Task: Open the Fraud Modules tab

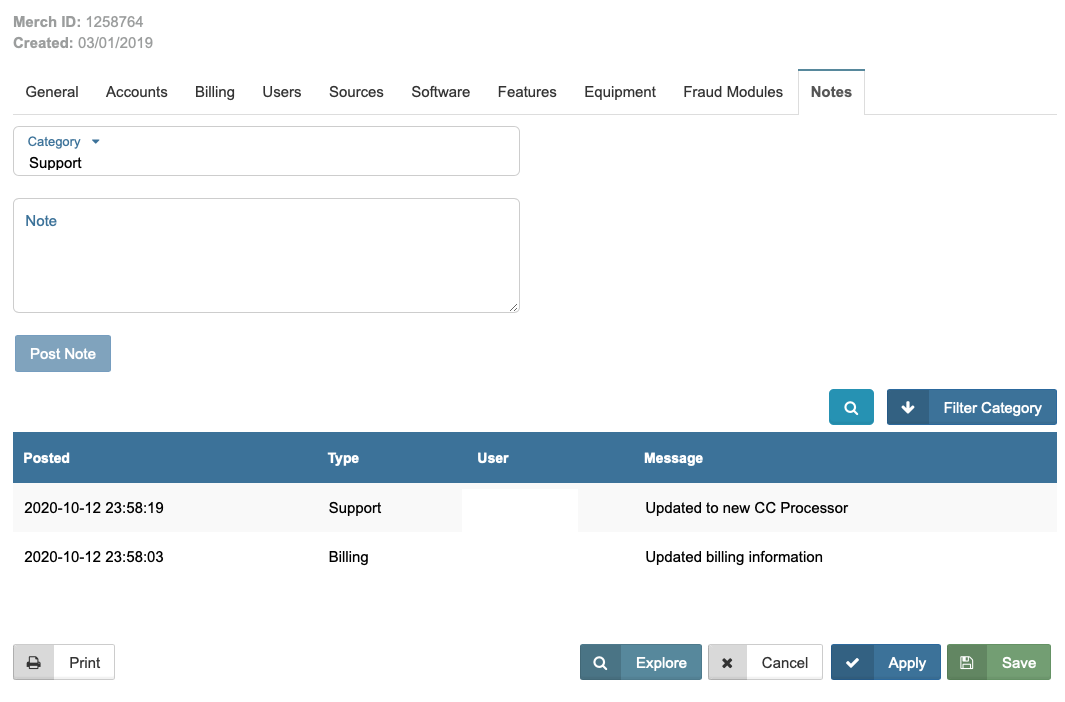Action: tap(733, 92)
